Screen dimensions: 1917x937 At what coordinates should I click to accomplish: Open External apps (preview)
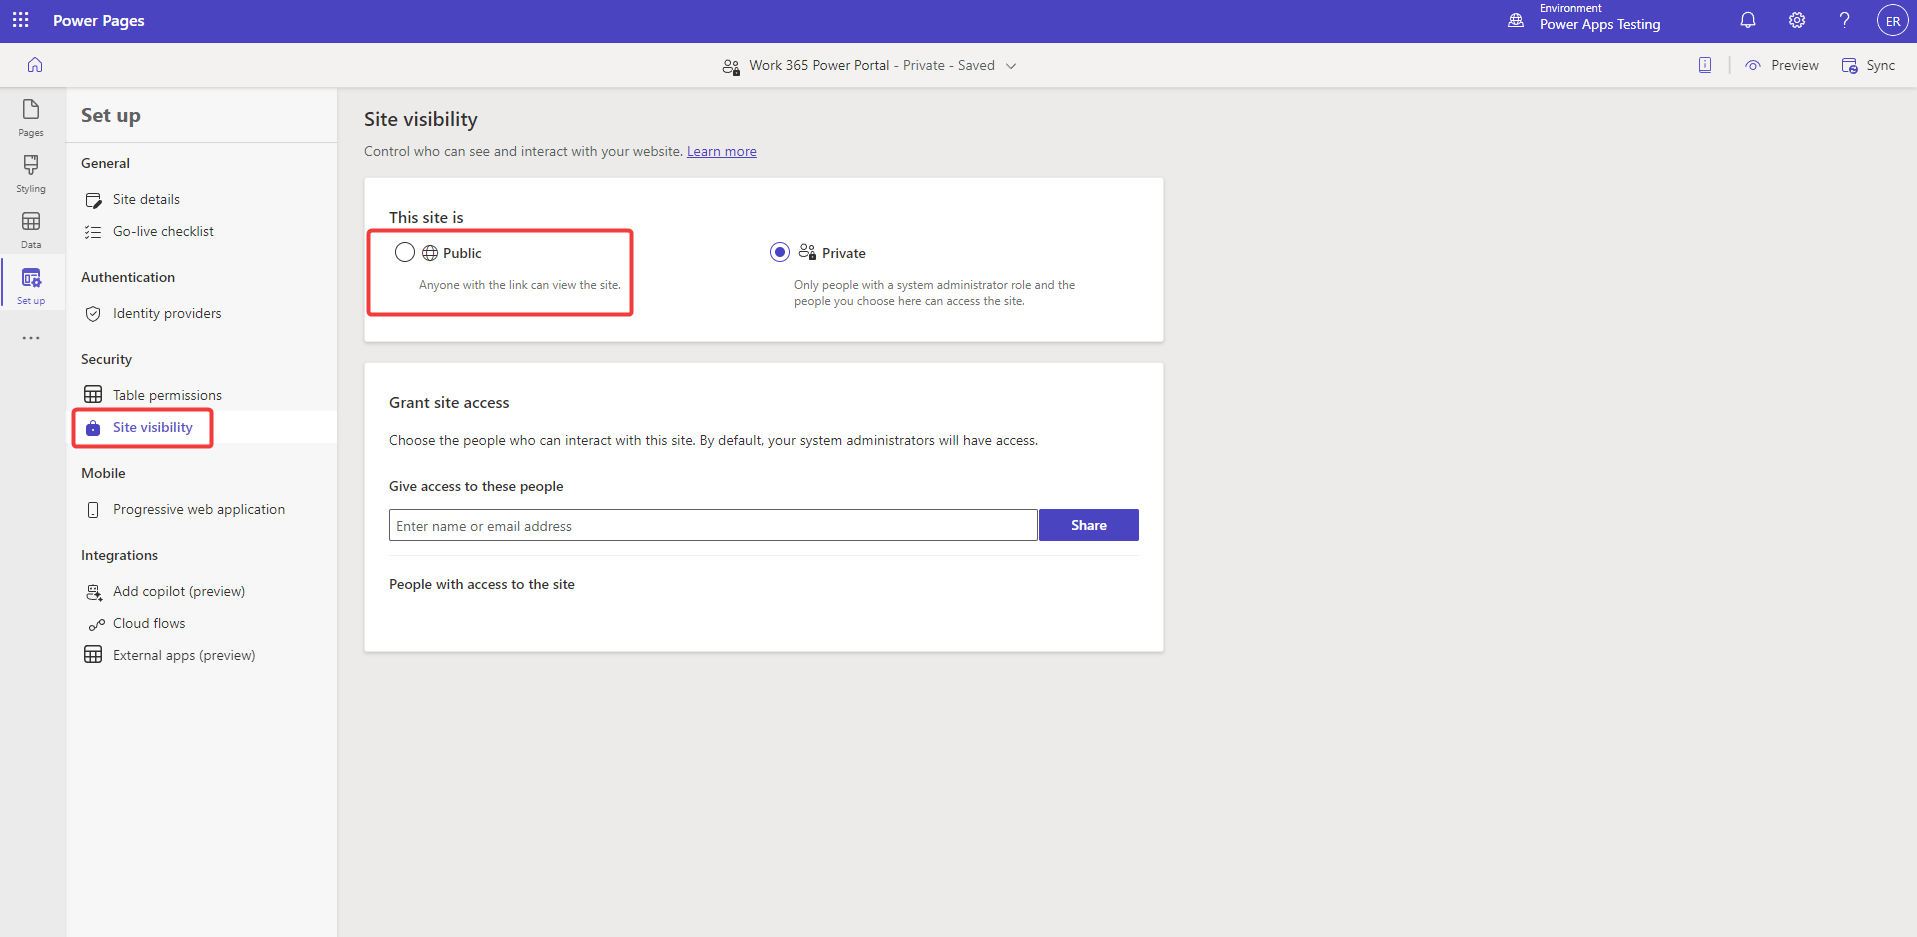tap(184, 656)
